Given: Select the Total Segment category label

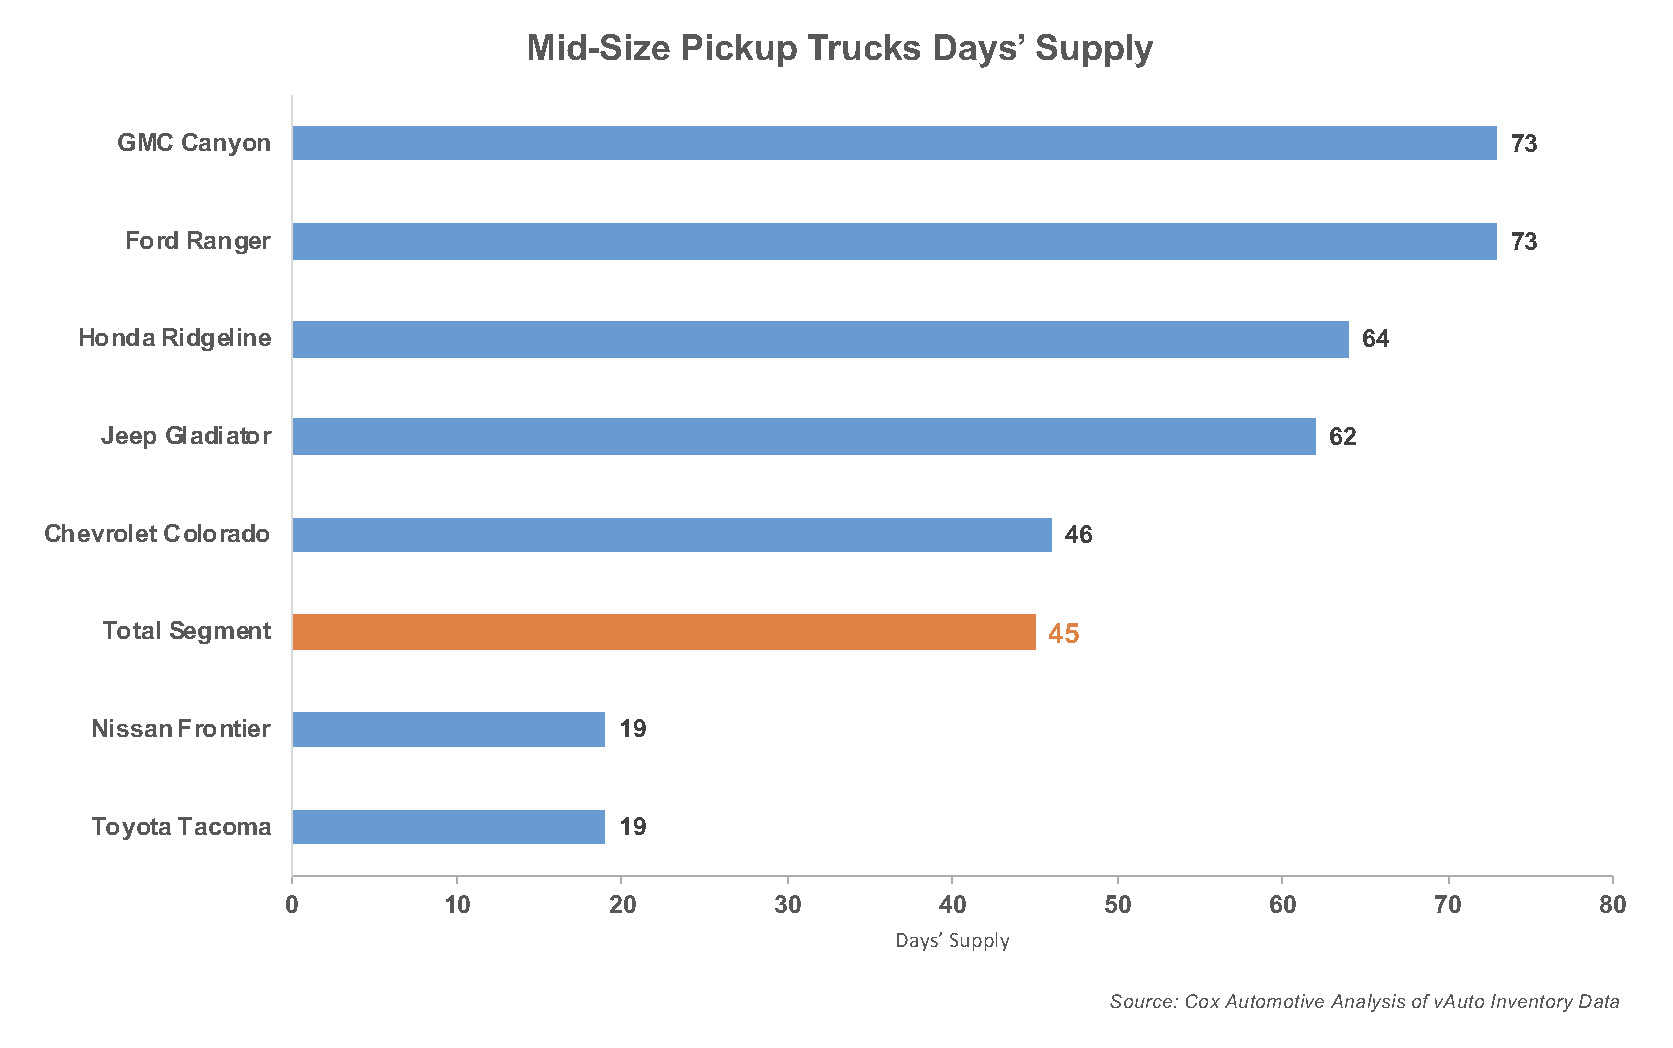Looking at the screenshot, I should tap(187, 631).
